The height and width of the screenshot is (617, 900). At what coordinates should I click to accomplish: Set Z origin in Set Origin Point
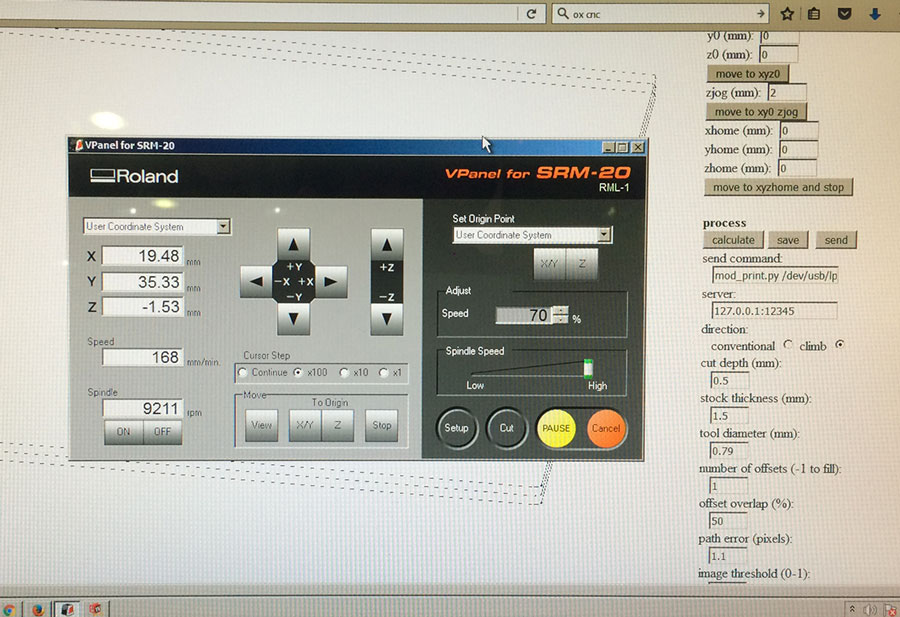(582, 264)
